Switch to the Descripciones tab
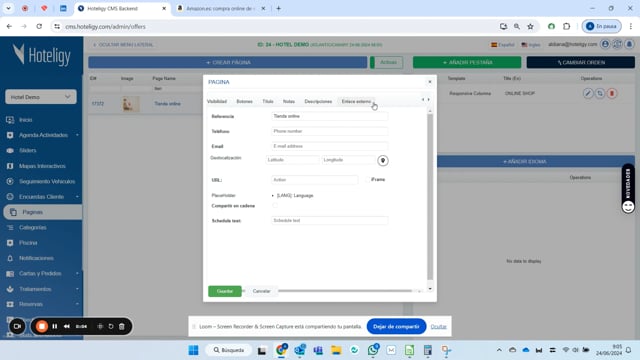The width and height of the screenshot is (640, 360). click(x=318, y=102)
